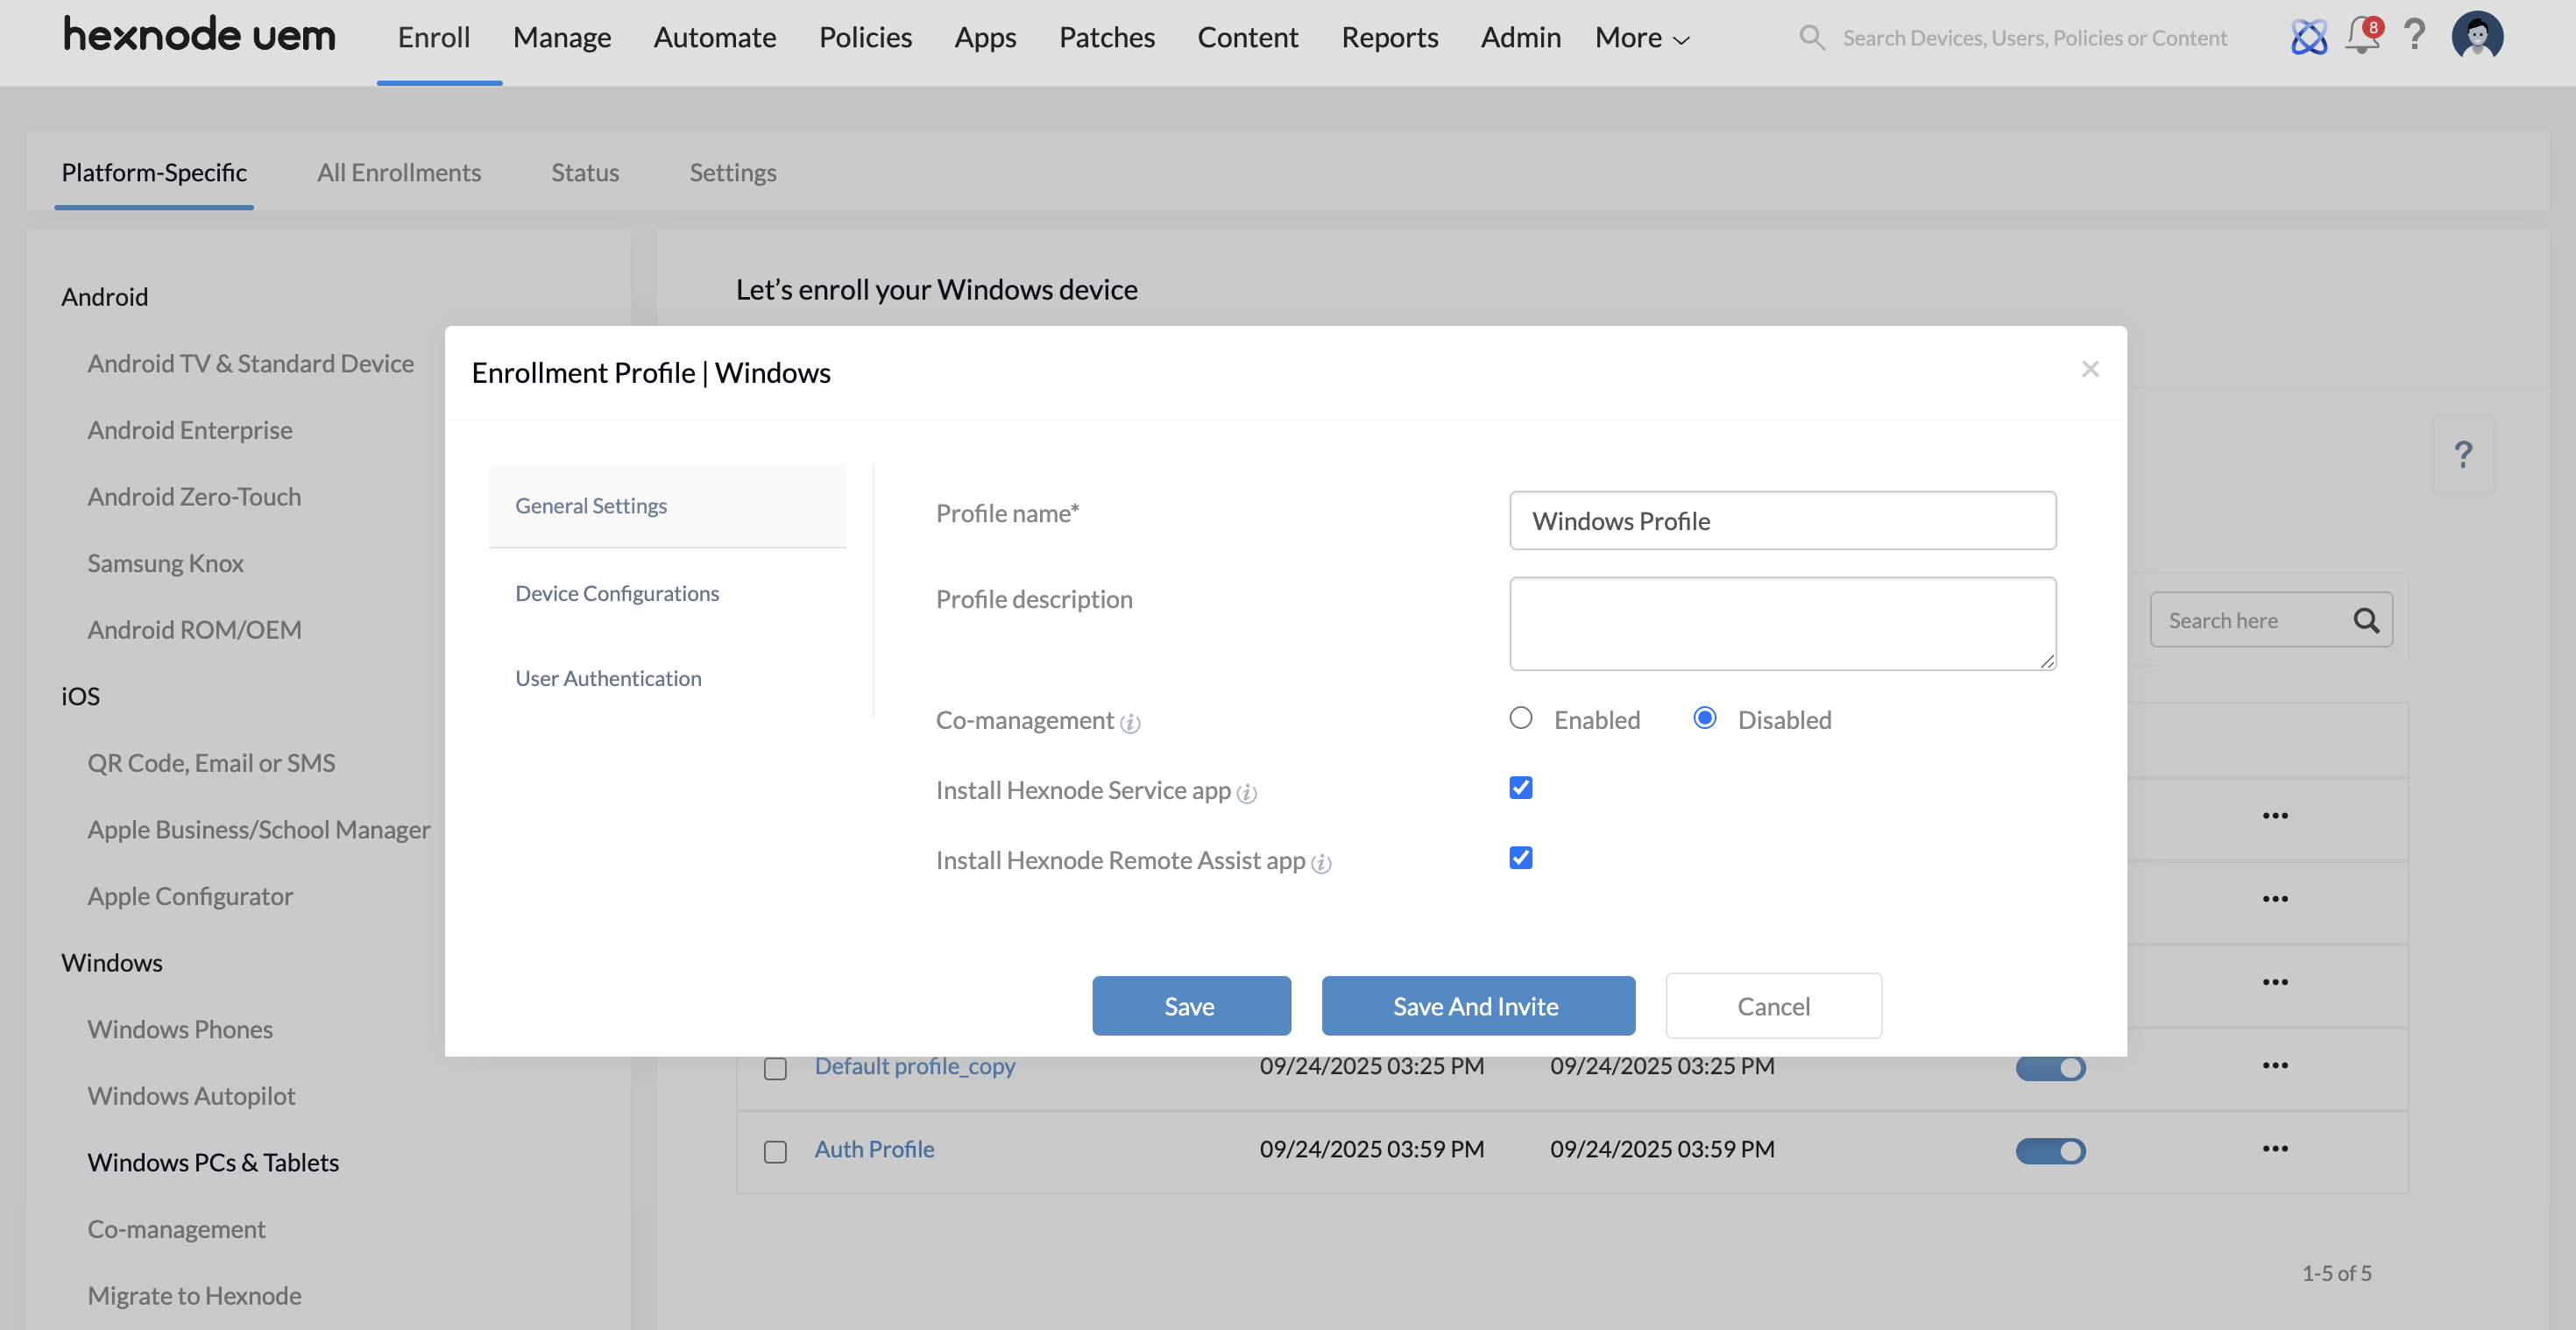Open the three-dots menu for Auth Profile row
This screenshot has width=2576, height=1330.
click(x=2275, y=1148)
